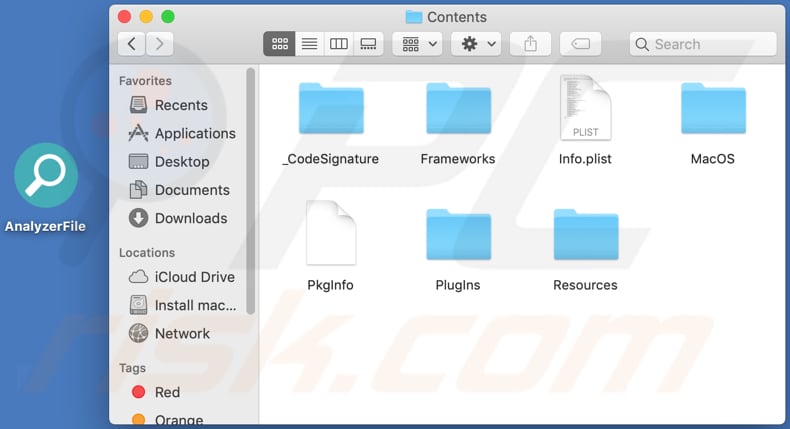Close the Contents Finder window

coord(124,17)
